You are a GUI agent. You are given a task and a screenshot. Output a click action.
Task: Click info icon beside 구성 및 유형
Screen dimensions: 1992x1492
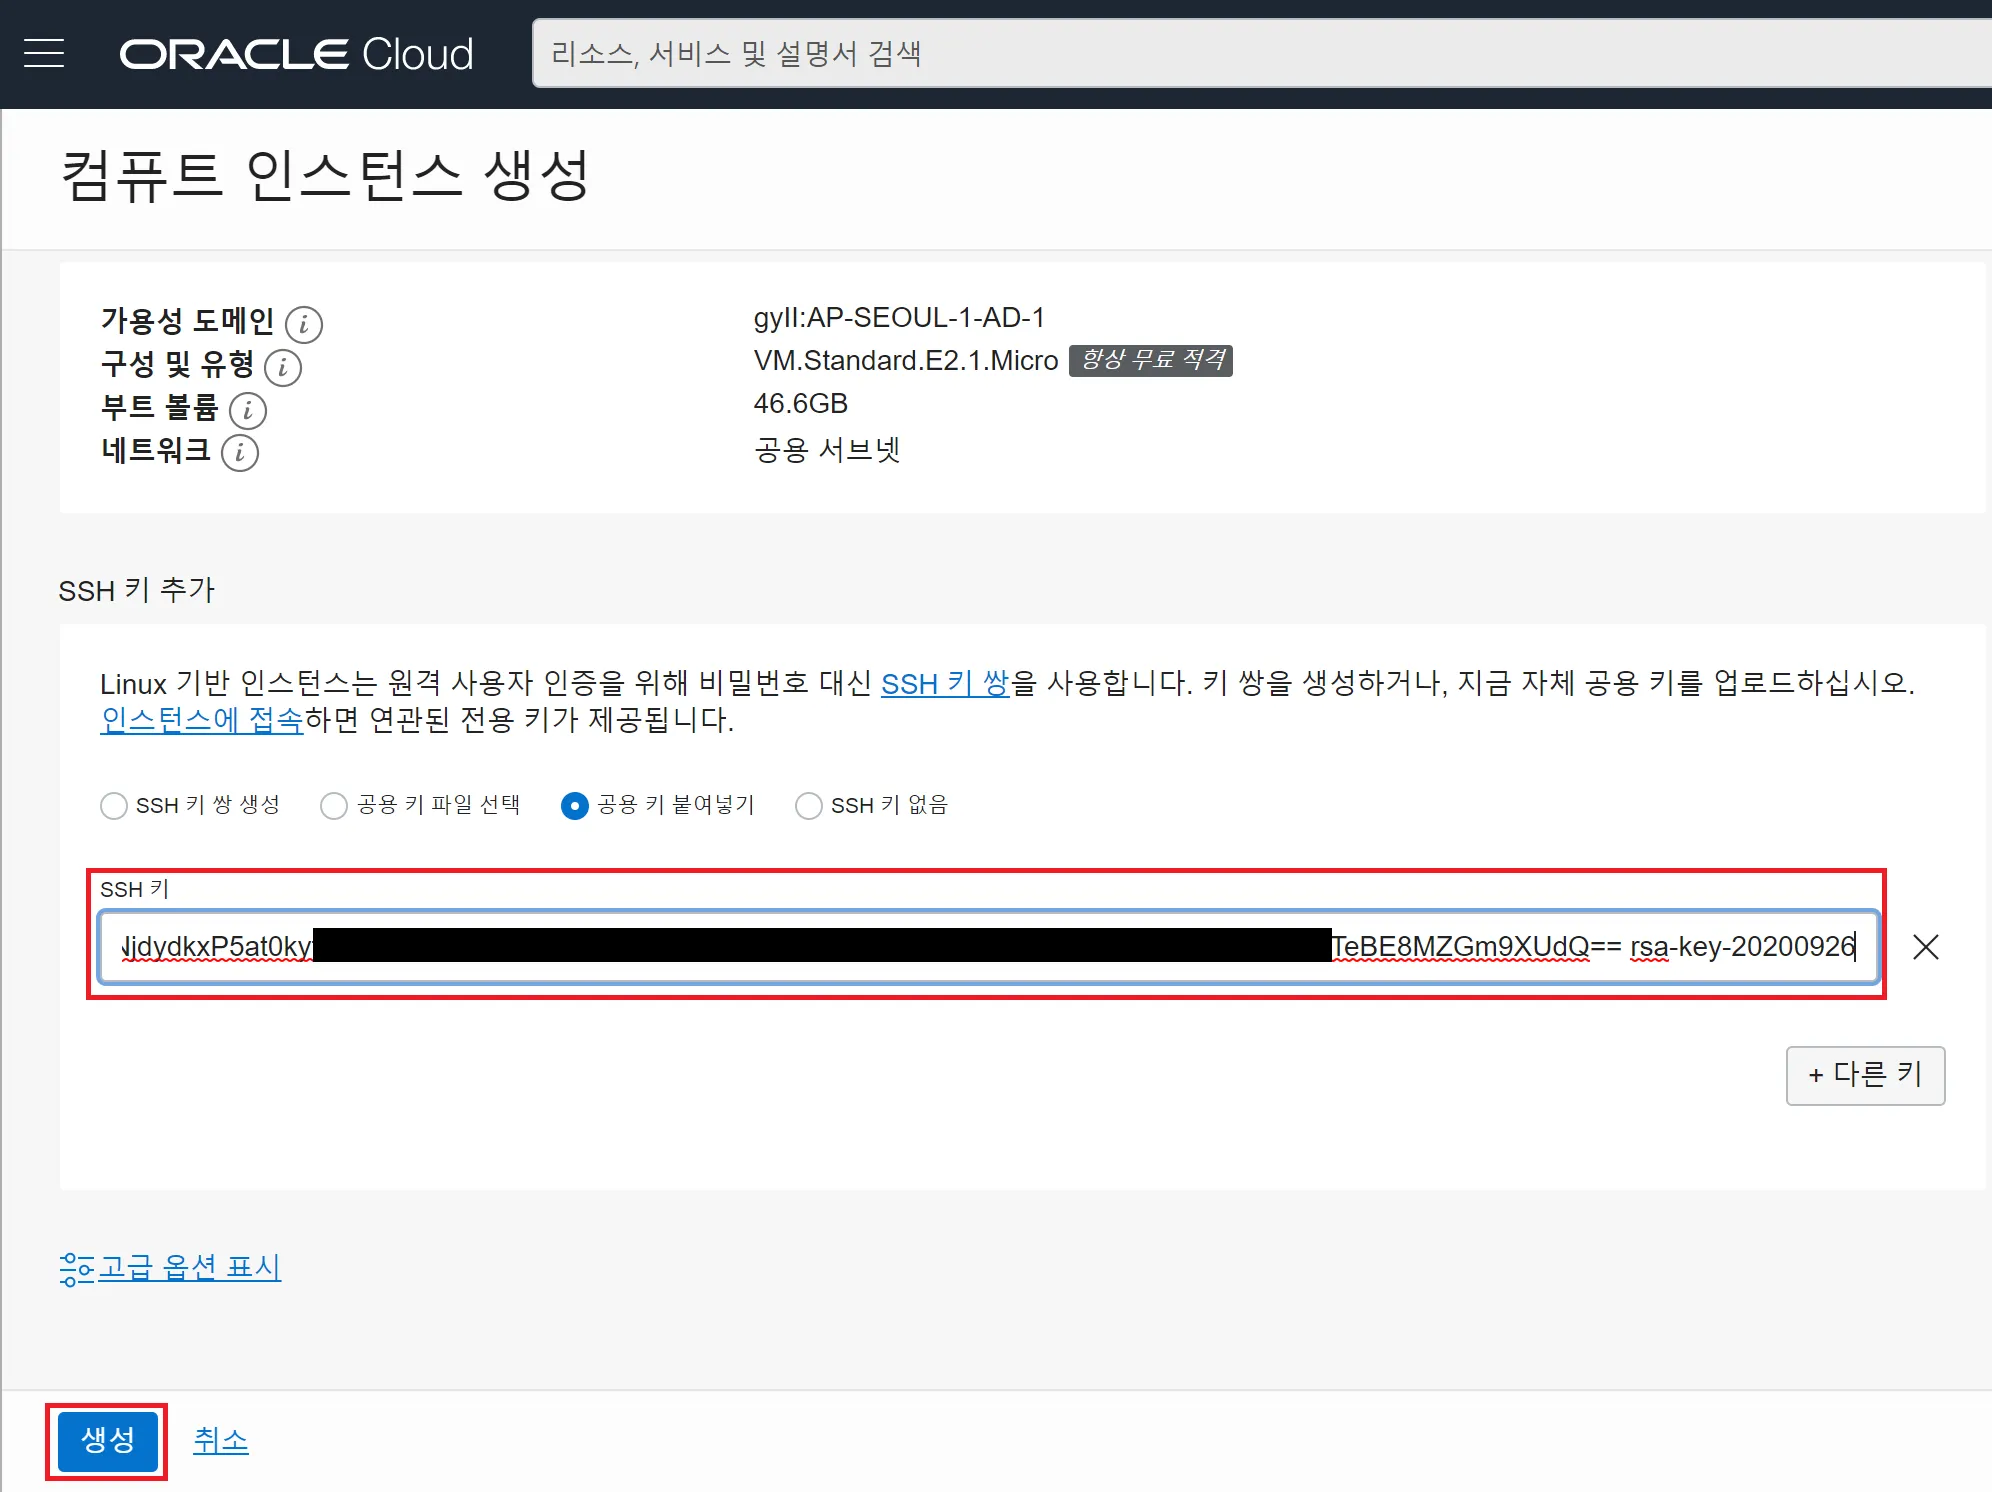click(x=283, y=367)
